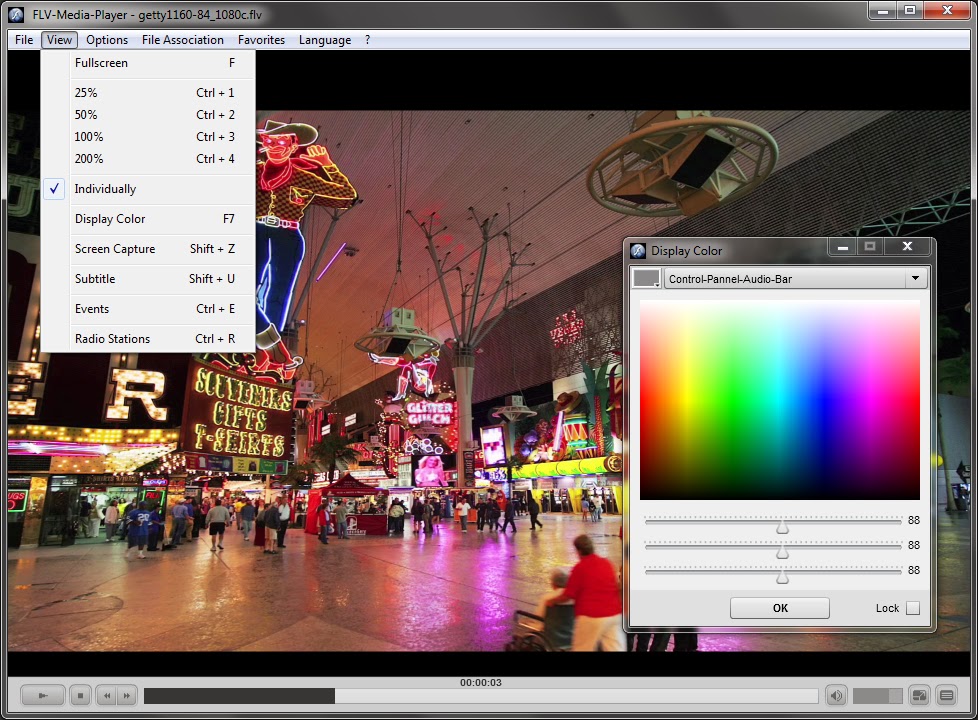Click the rewind button
This screenshot has width=978, height=720.
pyautogui.click(x=108, y=695)
